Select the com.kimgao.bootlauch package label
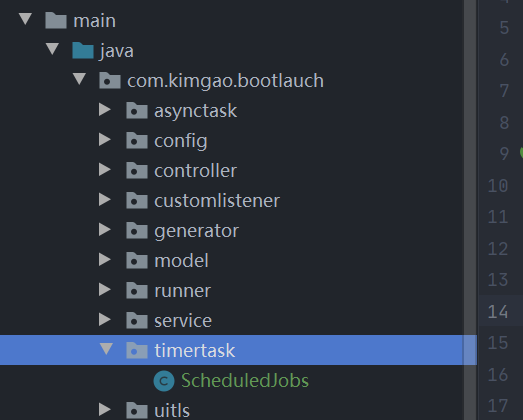 pos(225,81)
